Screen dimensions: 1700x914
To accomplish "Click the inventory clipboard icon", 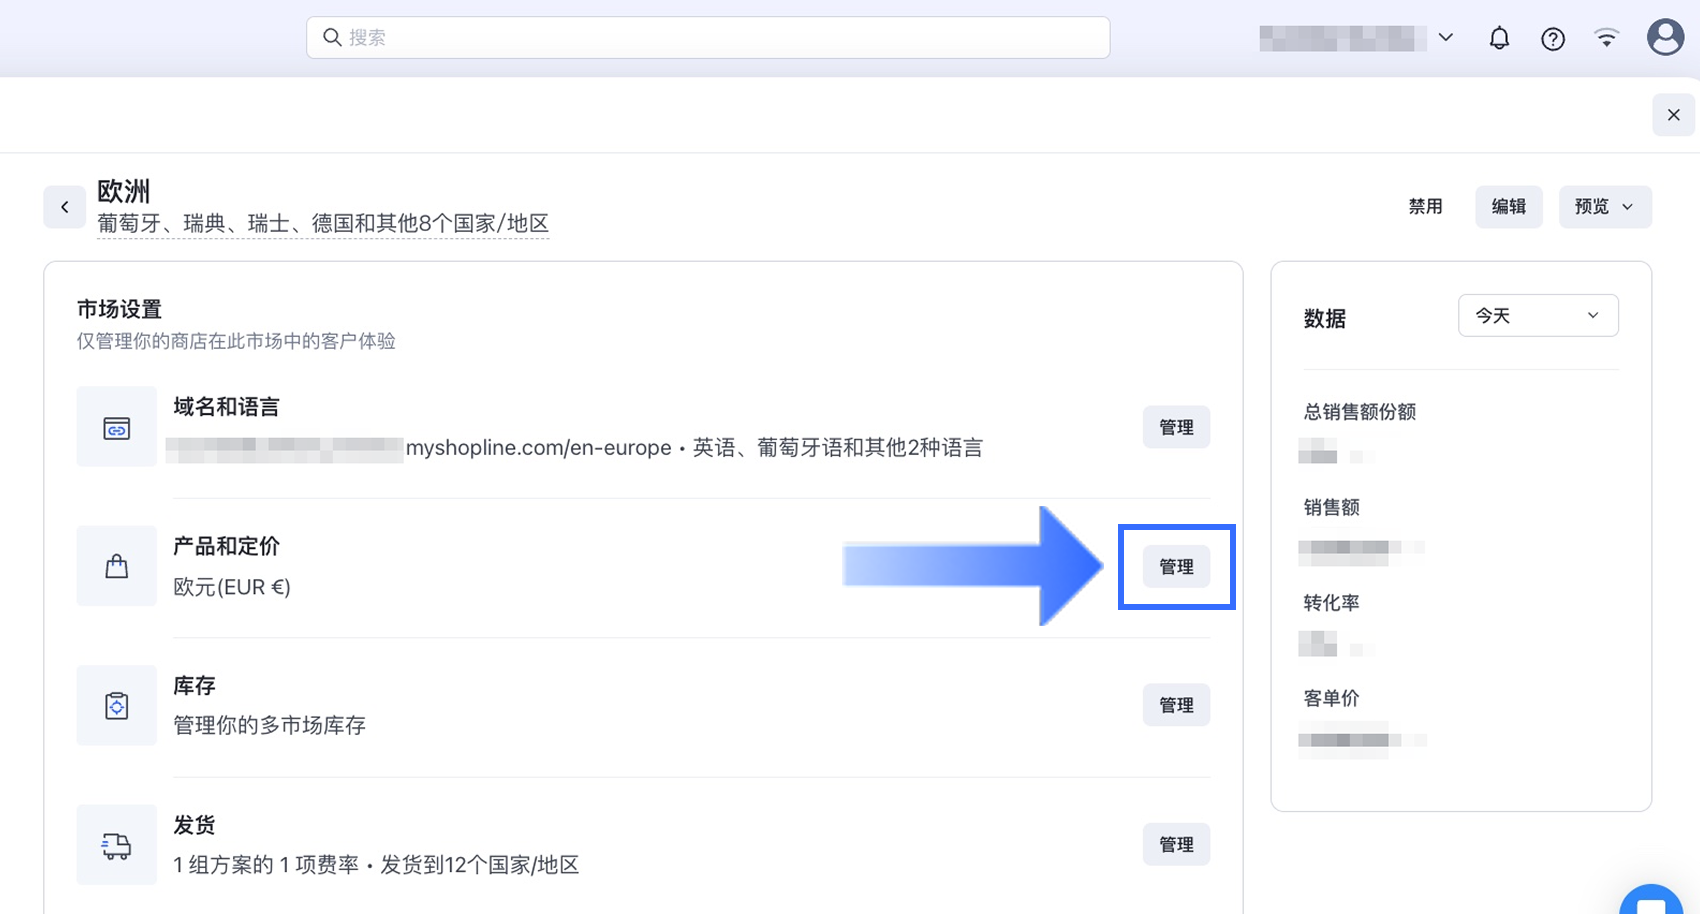I will pos(117,706).
